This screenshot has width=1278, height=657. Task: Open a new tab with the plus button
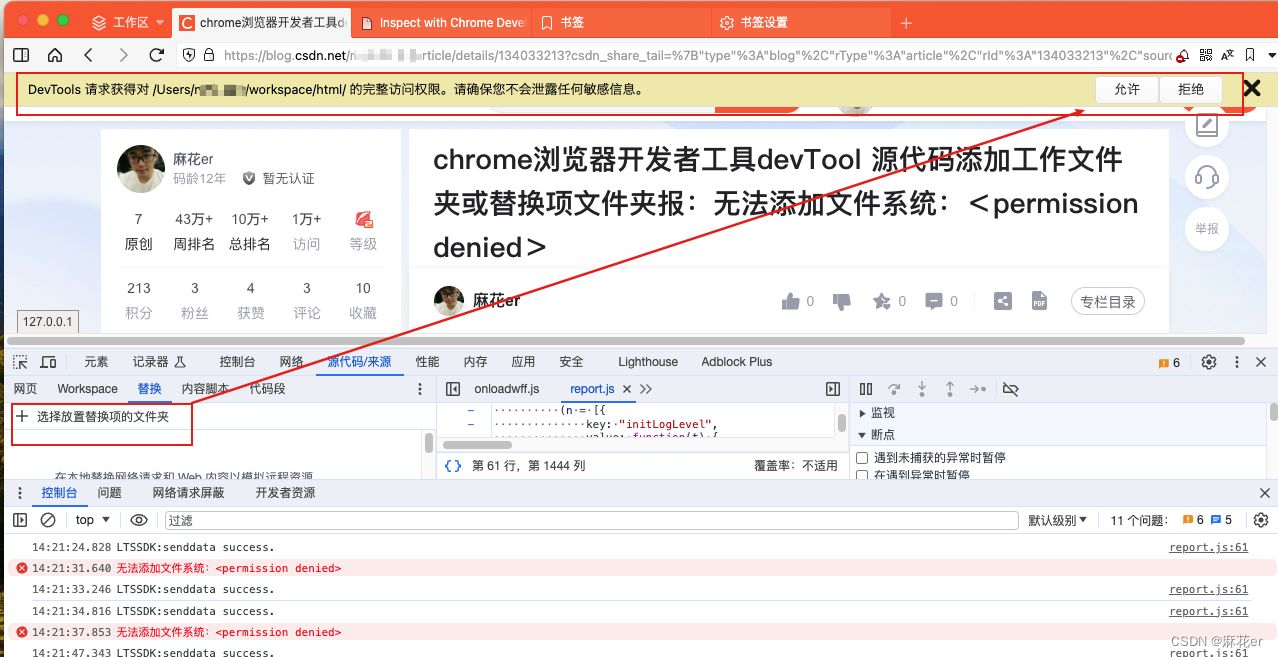(906, 22)
